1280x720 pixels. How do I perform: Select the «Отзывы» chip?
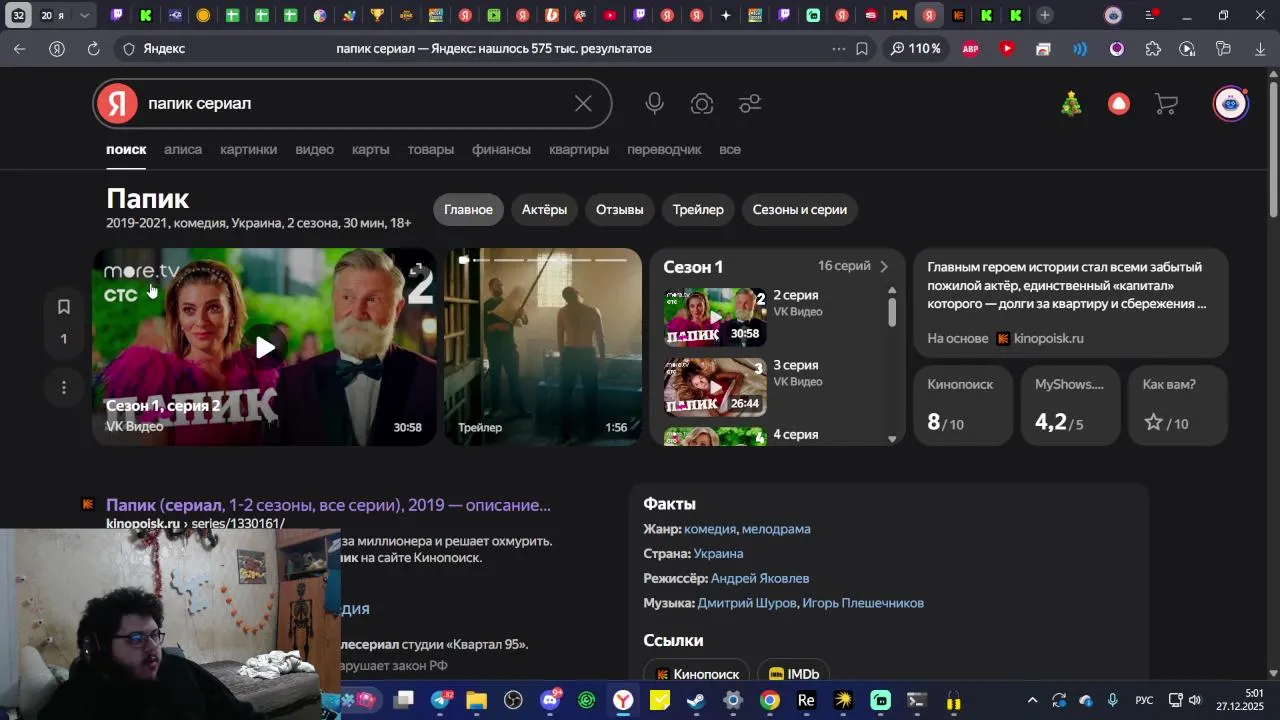coord(619,209)
